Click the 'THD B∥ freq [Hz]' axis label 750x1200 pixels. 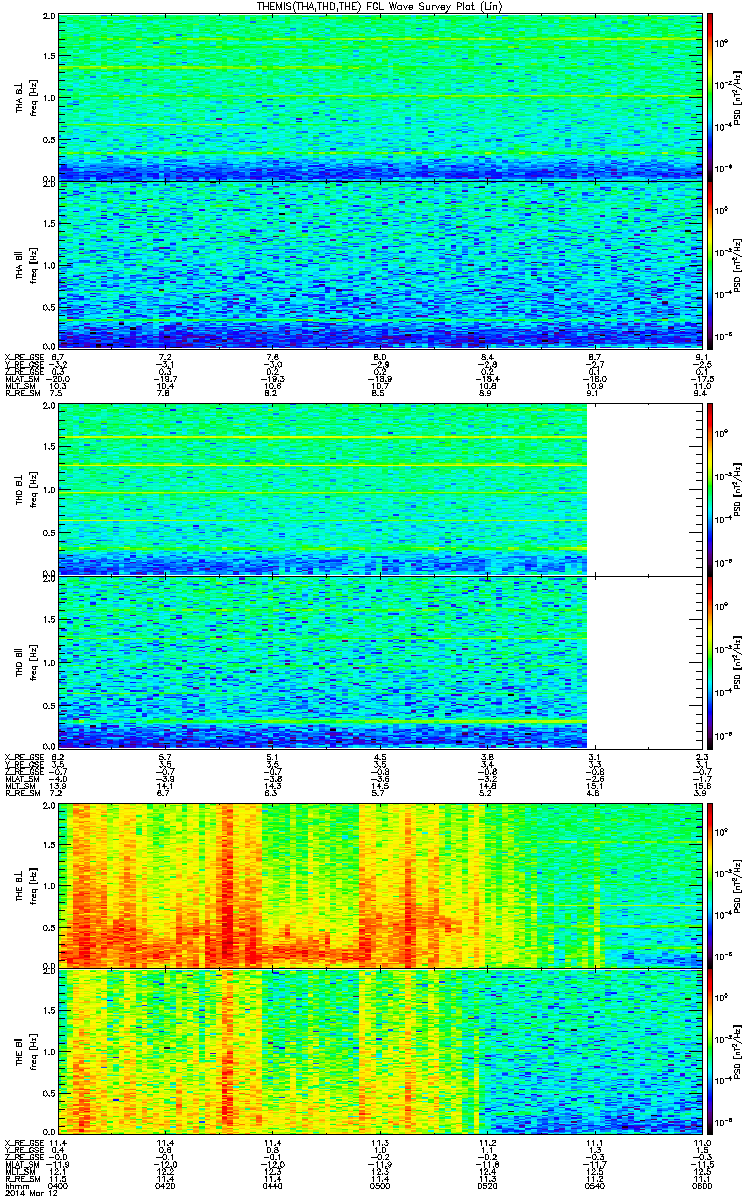click(x=25, y=661)
